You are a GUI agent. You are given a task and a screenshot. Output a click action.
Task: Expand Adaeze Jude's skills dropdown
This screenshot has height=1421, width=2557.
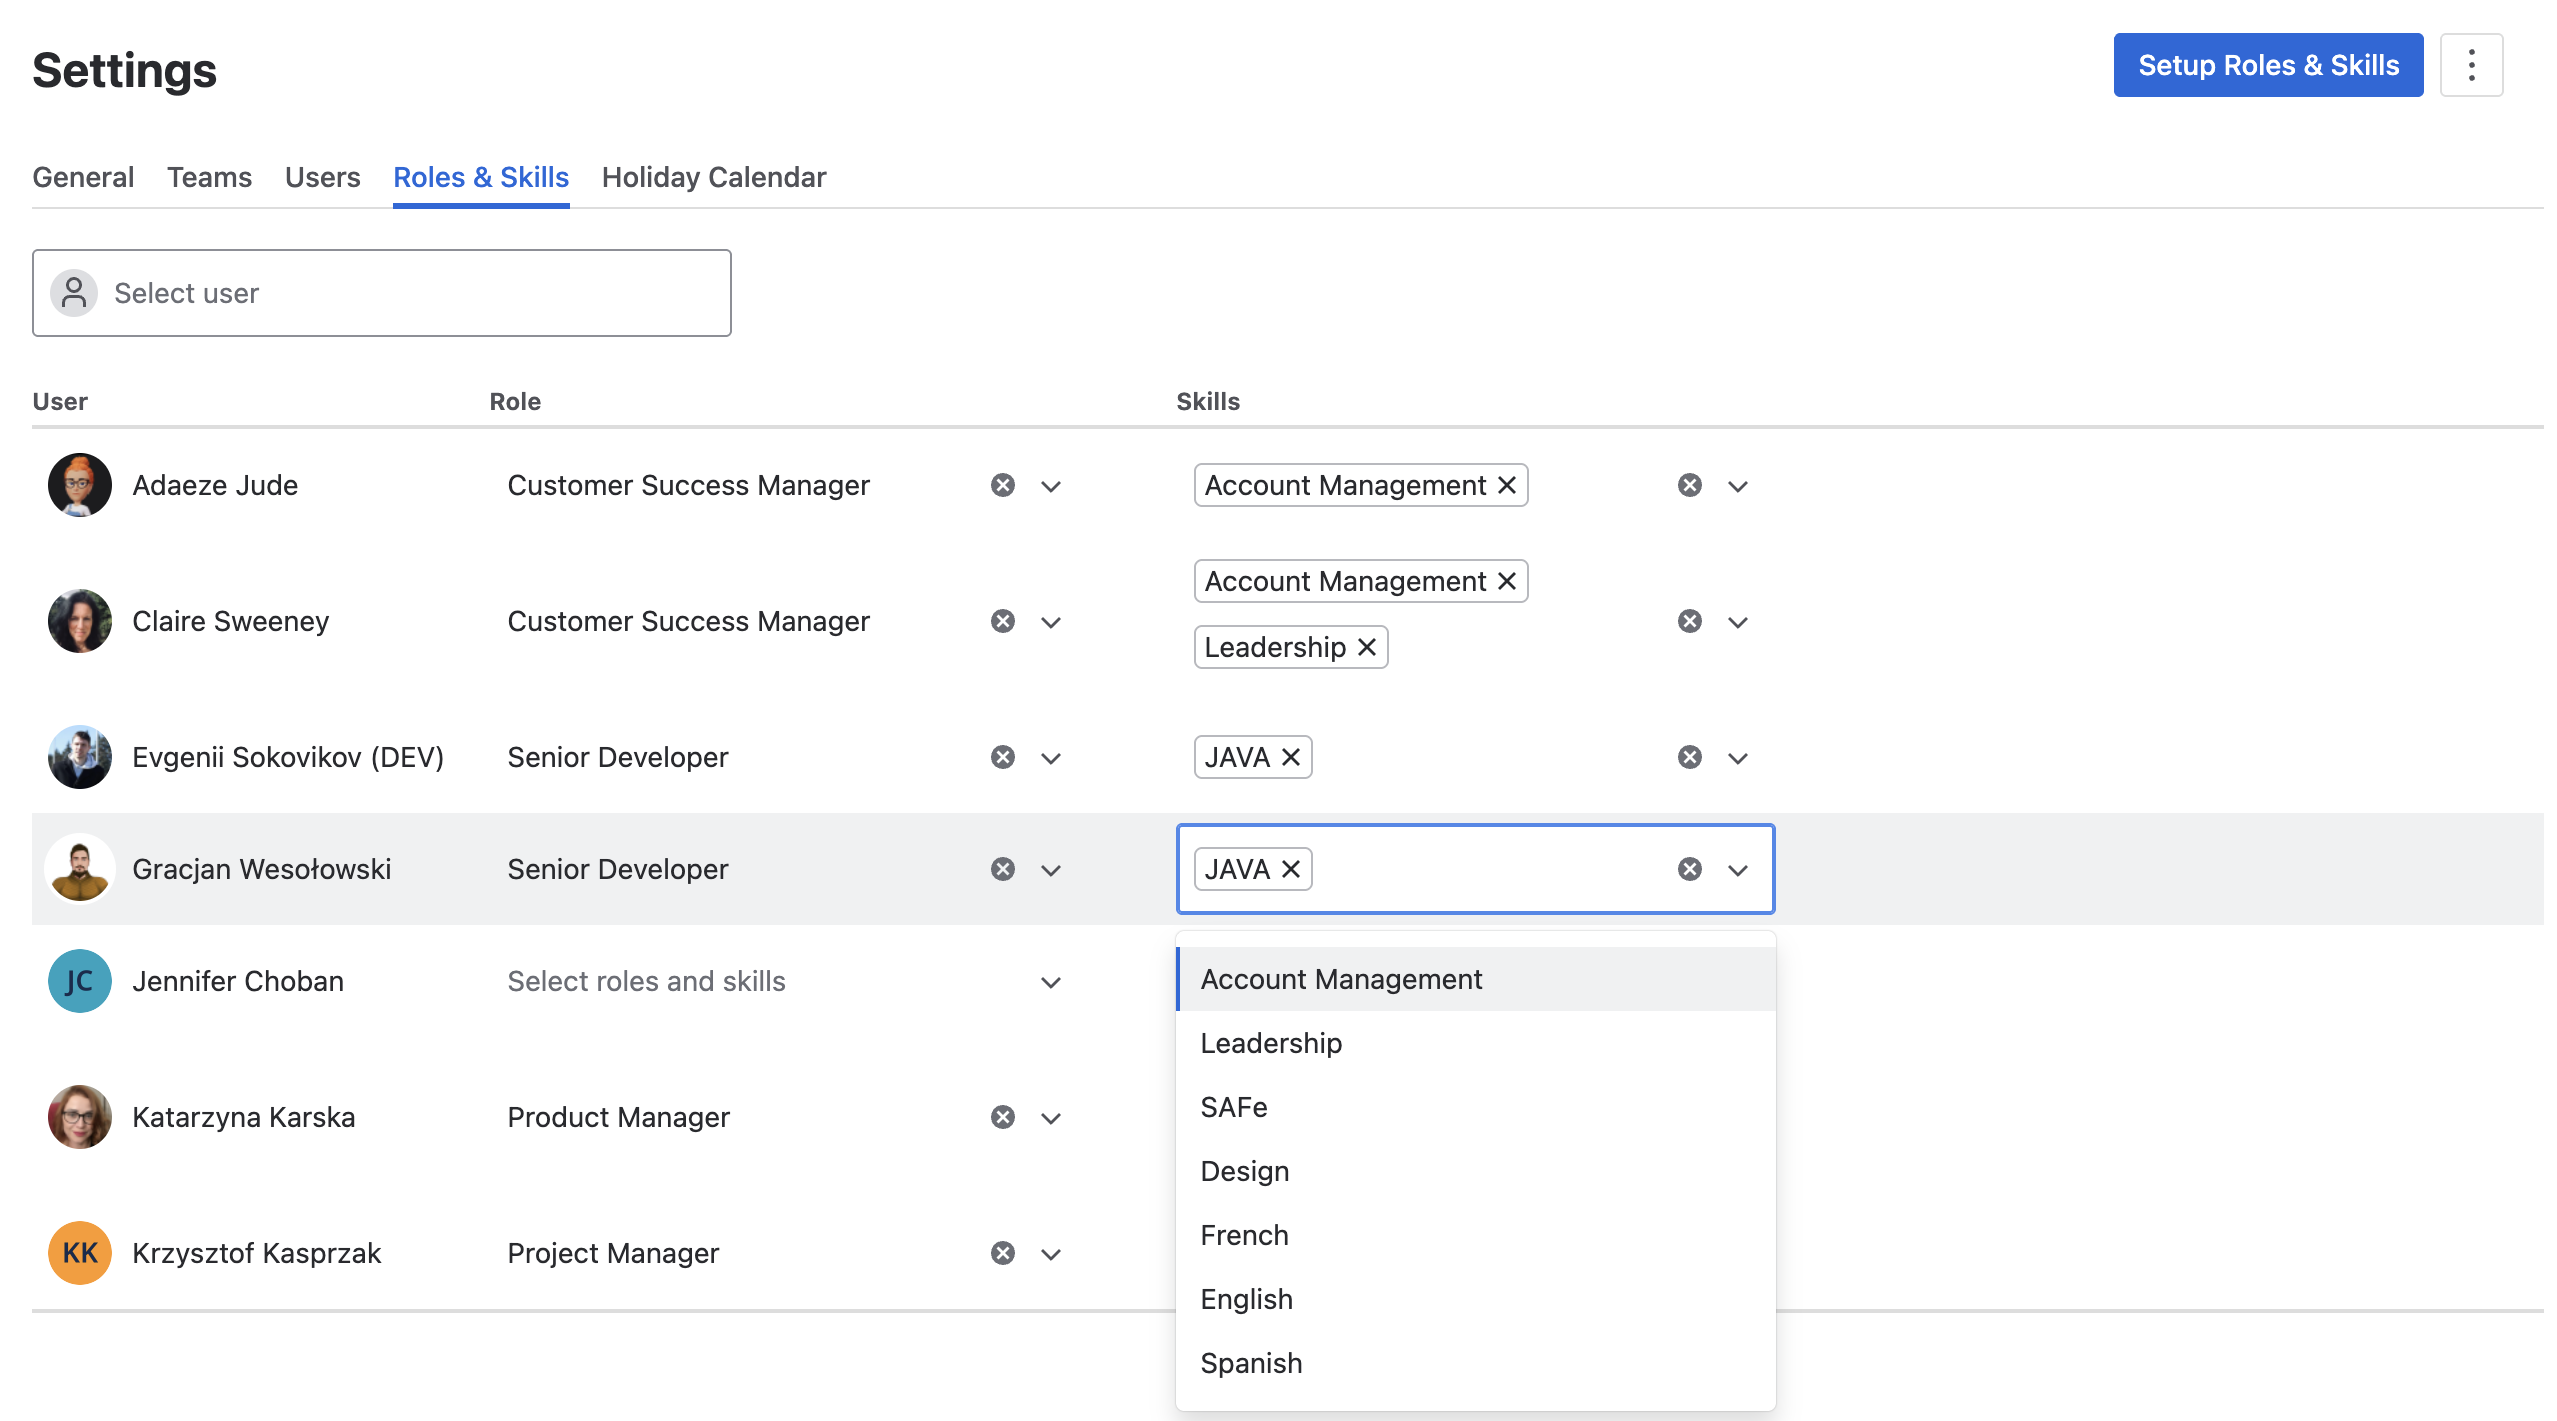[x=1737, y=486]
